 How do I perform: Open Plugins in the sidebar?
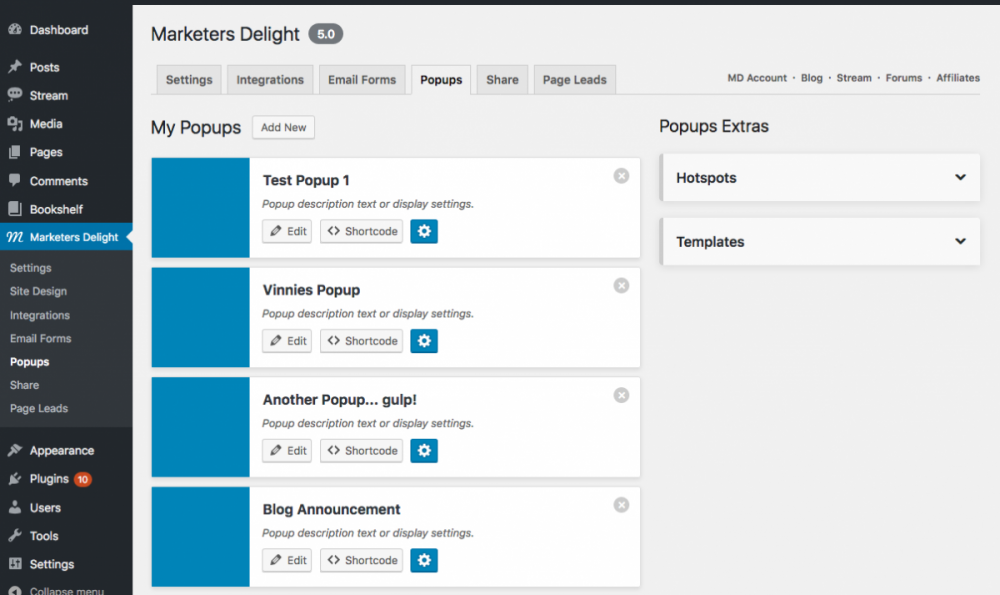pos(49,479)
